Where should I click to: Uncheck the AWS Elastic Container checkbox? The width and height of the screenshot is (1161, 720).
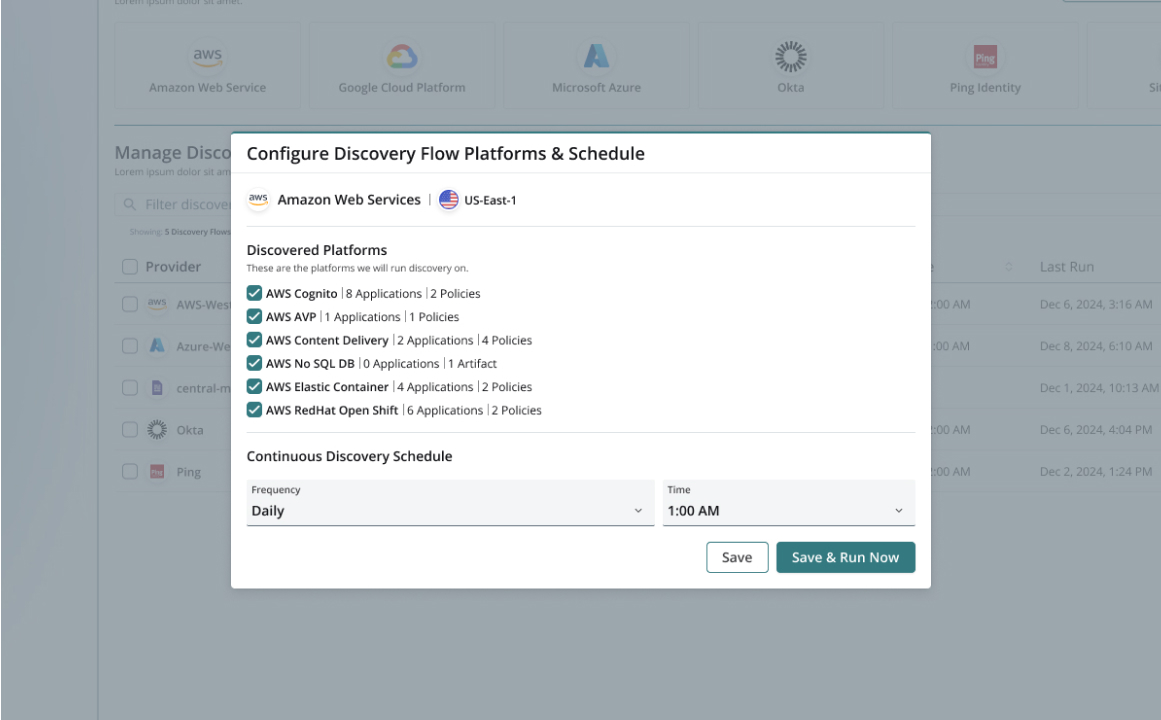tap(254, 386)
